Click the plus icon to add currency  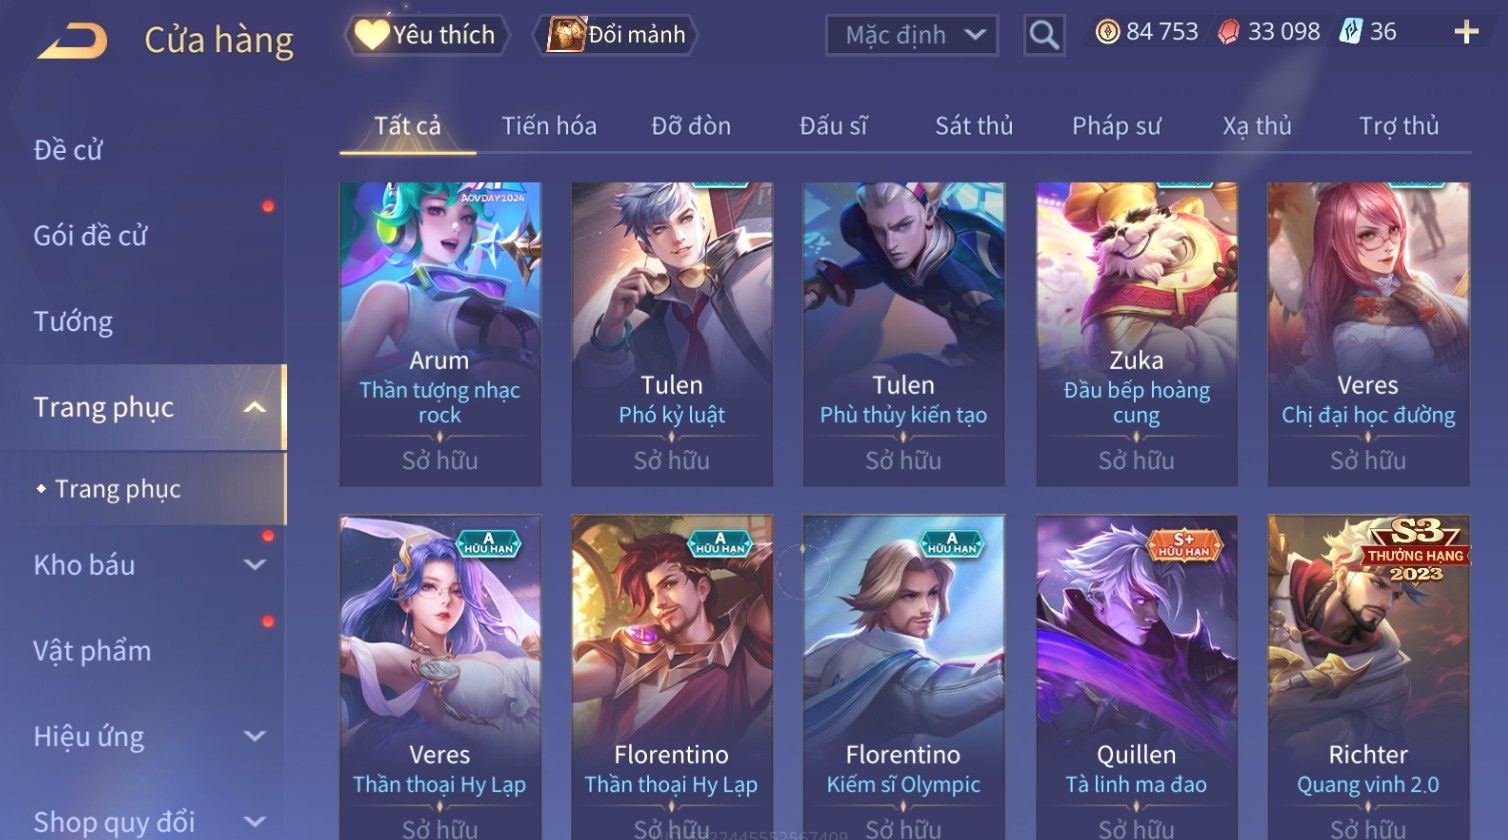coord(1466,33)
